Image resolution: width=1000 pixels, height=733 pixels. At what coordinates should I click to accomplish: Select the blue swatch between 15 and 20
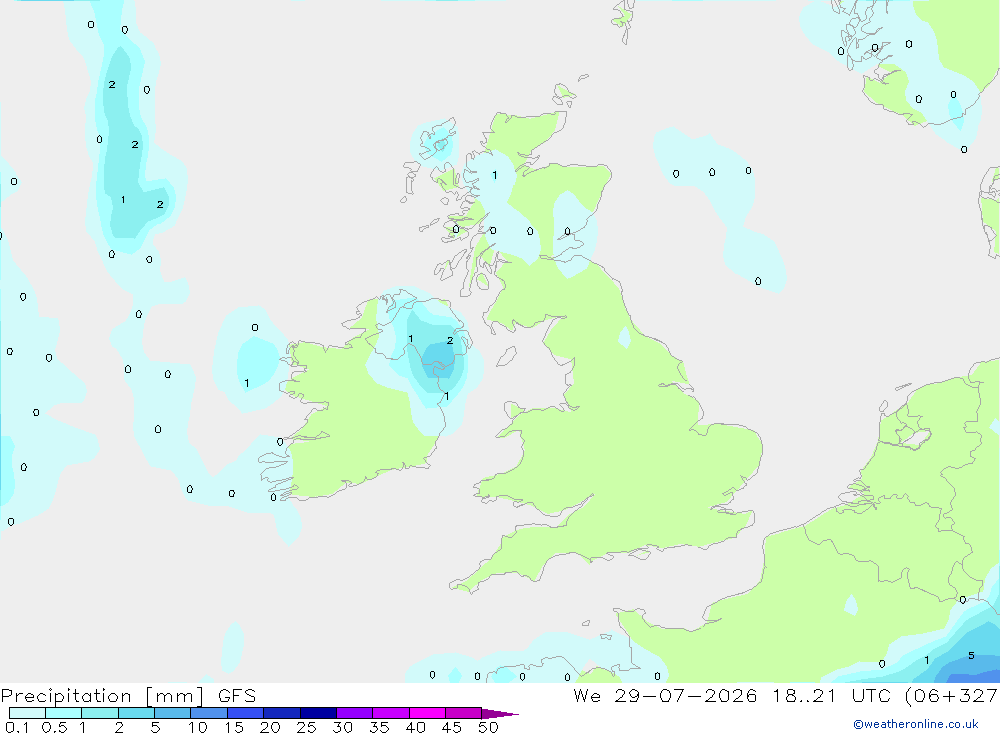(245, 713)
